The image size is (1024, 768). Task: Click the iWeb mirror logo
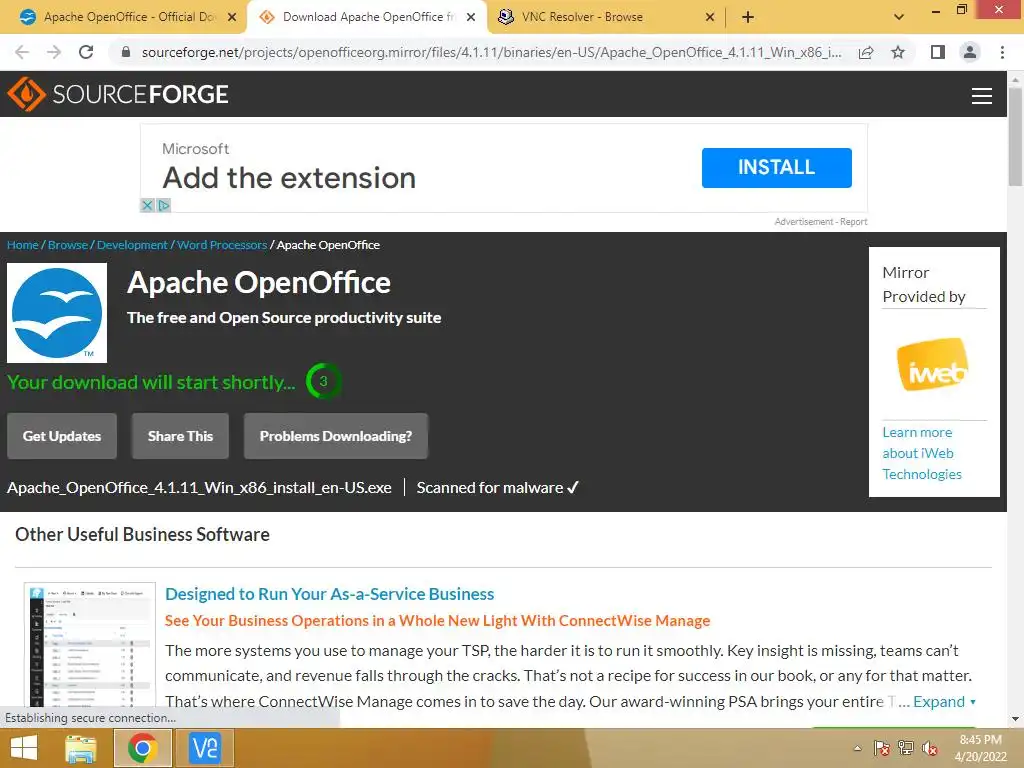[x=933, y=364]
